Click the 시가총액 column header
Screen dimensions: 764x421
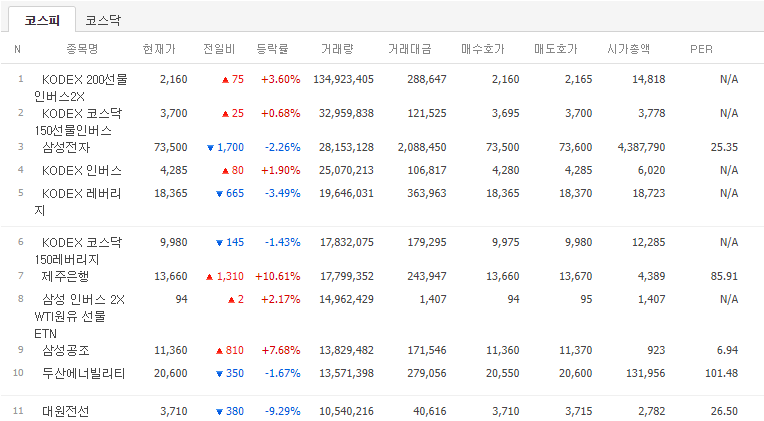point(629,49)
